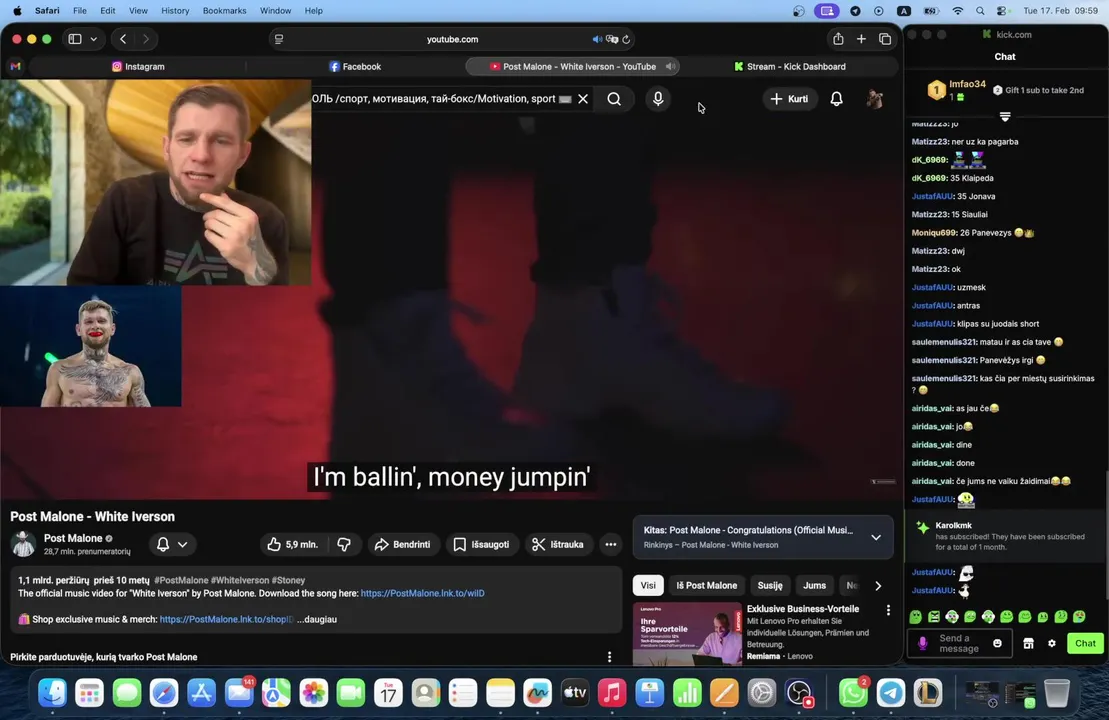Open Spotlight search in menu bar
The image size is (1109, 720).
coord(980,11)
